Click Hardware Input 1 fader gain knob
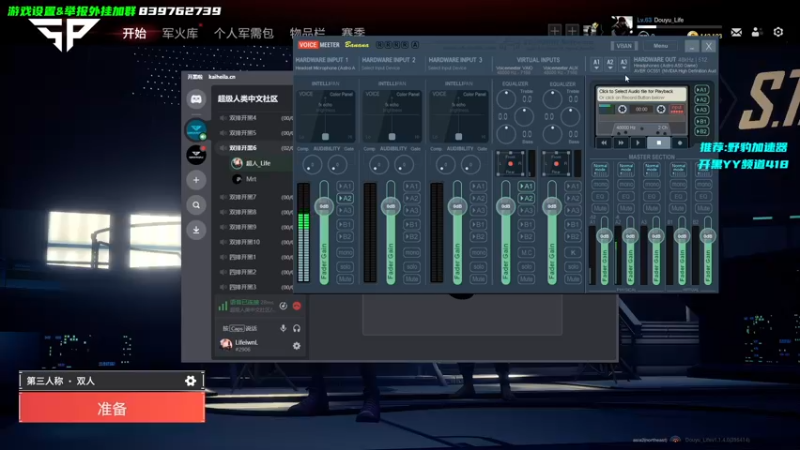Screen dimensions: 800x450 (324, 206)
